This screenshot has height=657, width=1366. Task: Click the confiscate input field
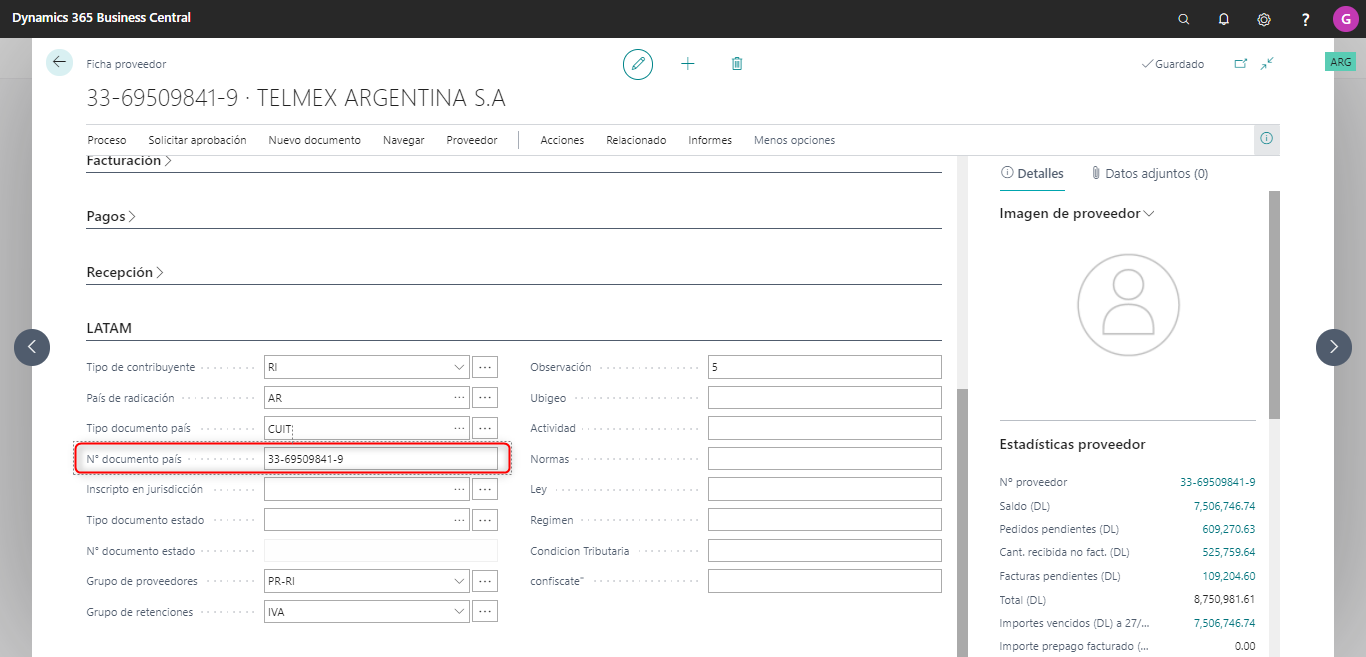[x=824, y=581]
